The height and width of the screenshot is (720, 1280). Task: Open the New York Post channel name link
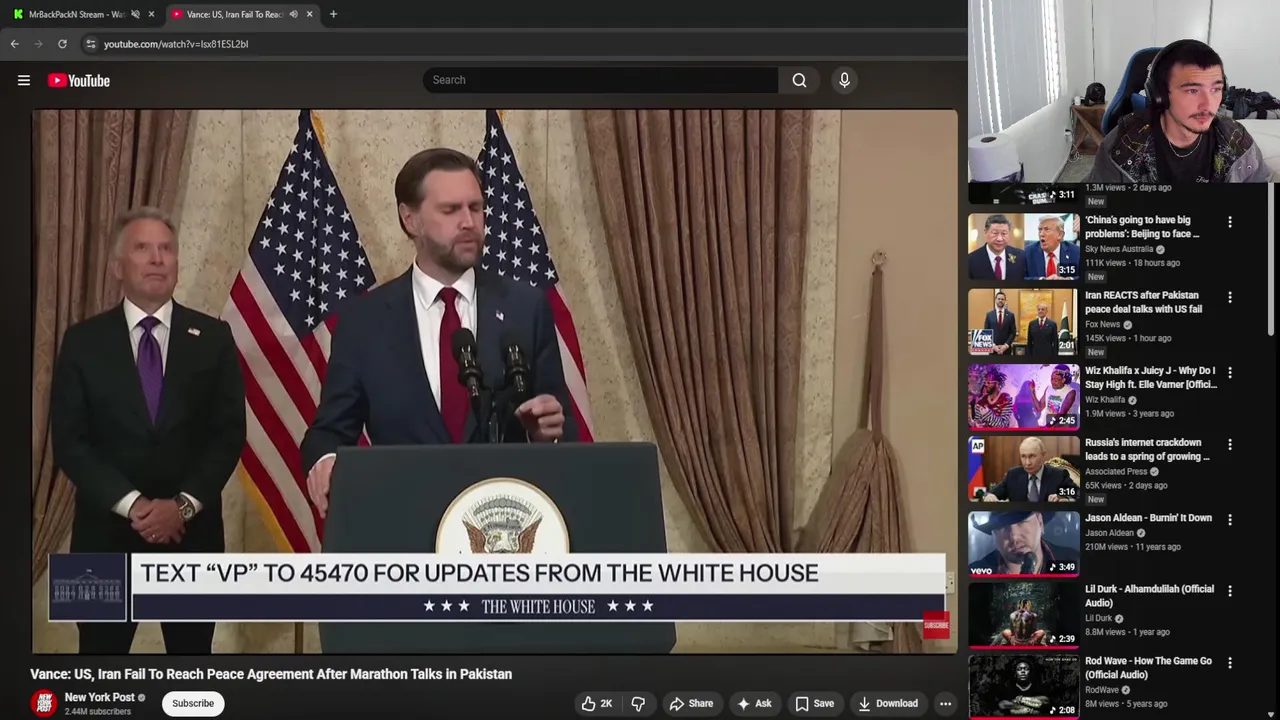point(99,697)
